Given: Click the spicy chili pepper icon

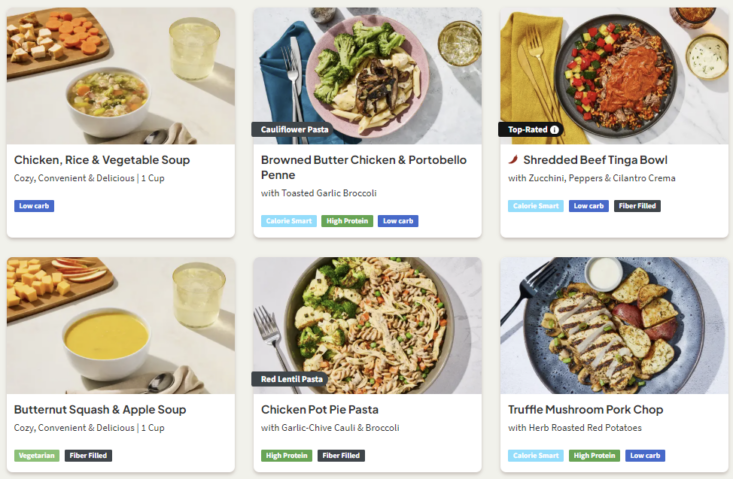Looking at the screenshot, I should [514, 160].
